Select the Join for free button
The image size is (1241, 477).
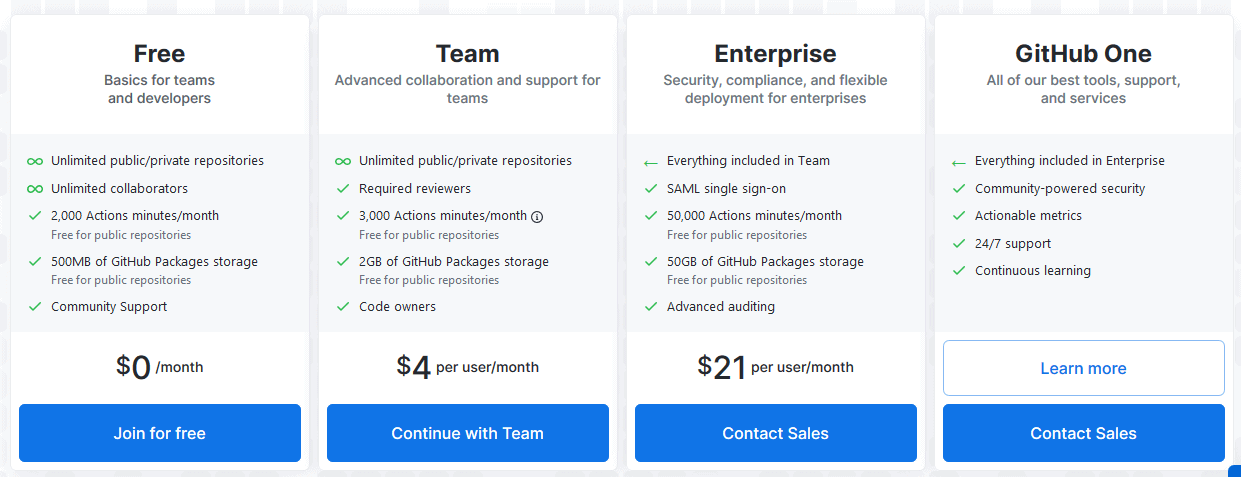click(160, 433)
